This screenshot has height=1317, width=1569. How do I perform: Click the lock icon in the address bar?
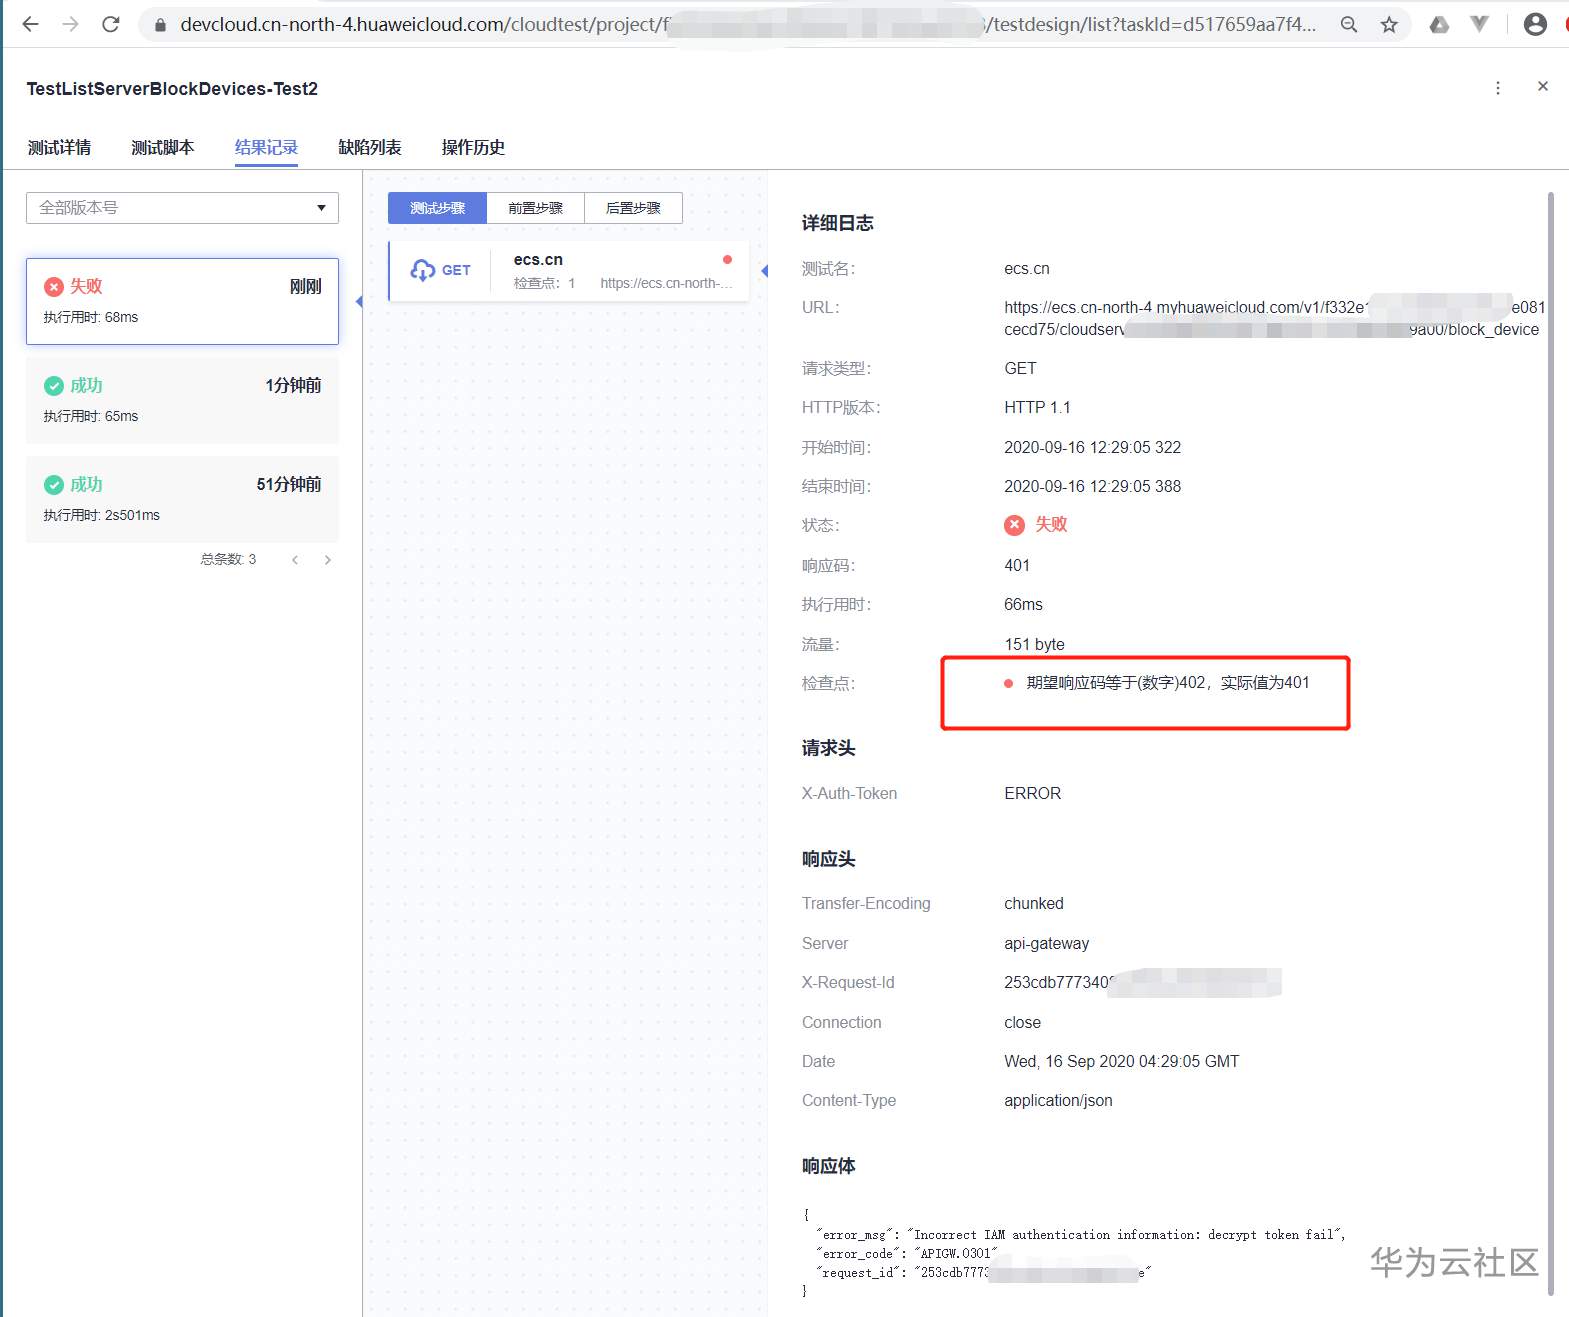point(160,25)
